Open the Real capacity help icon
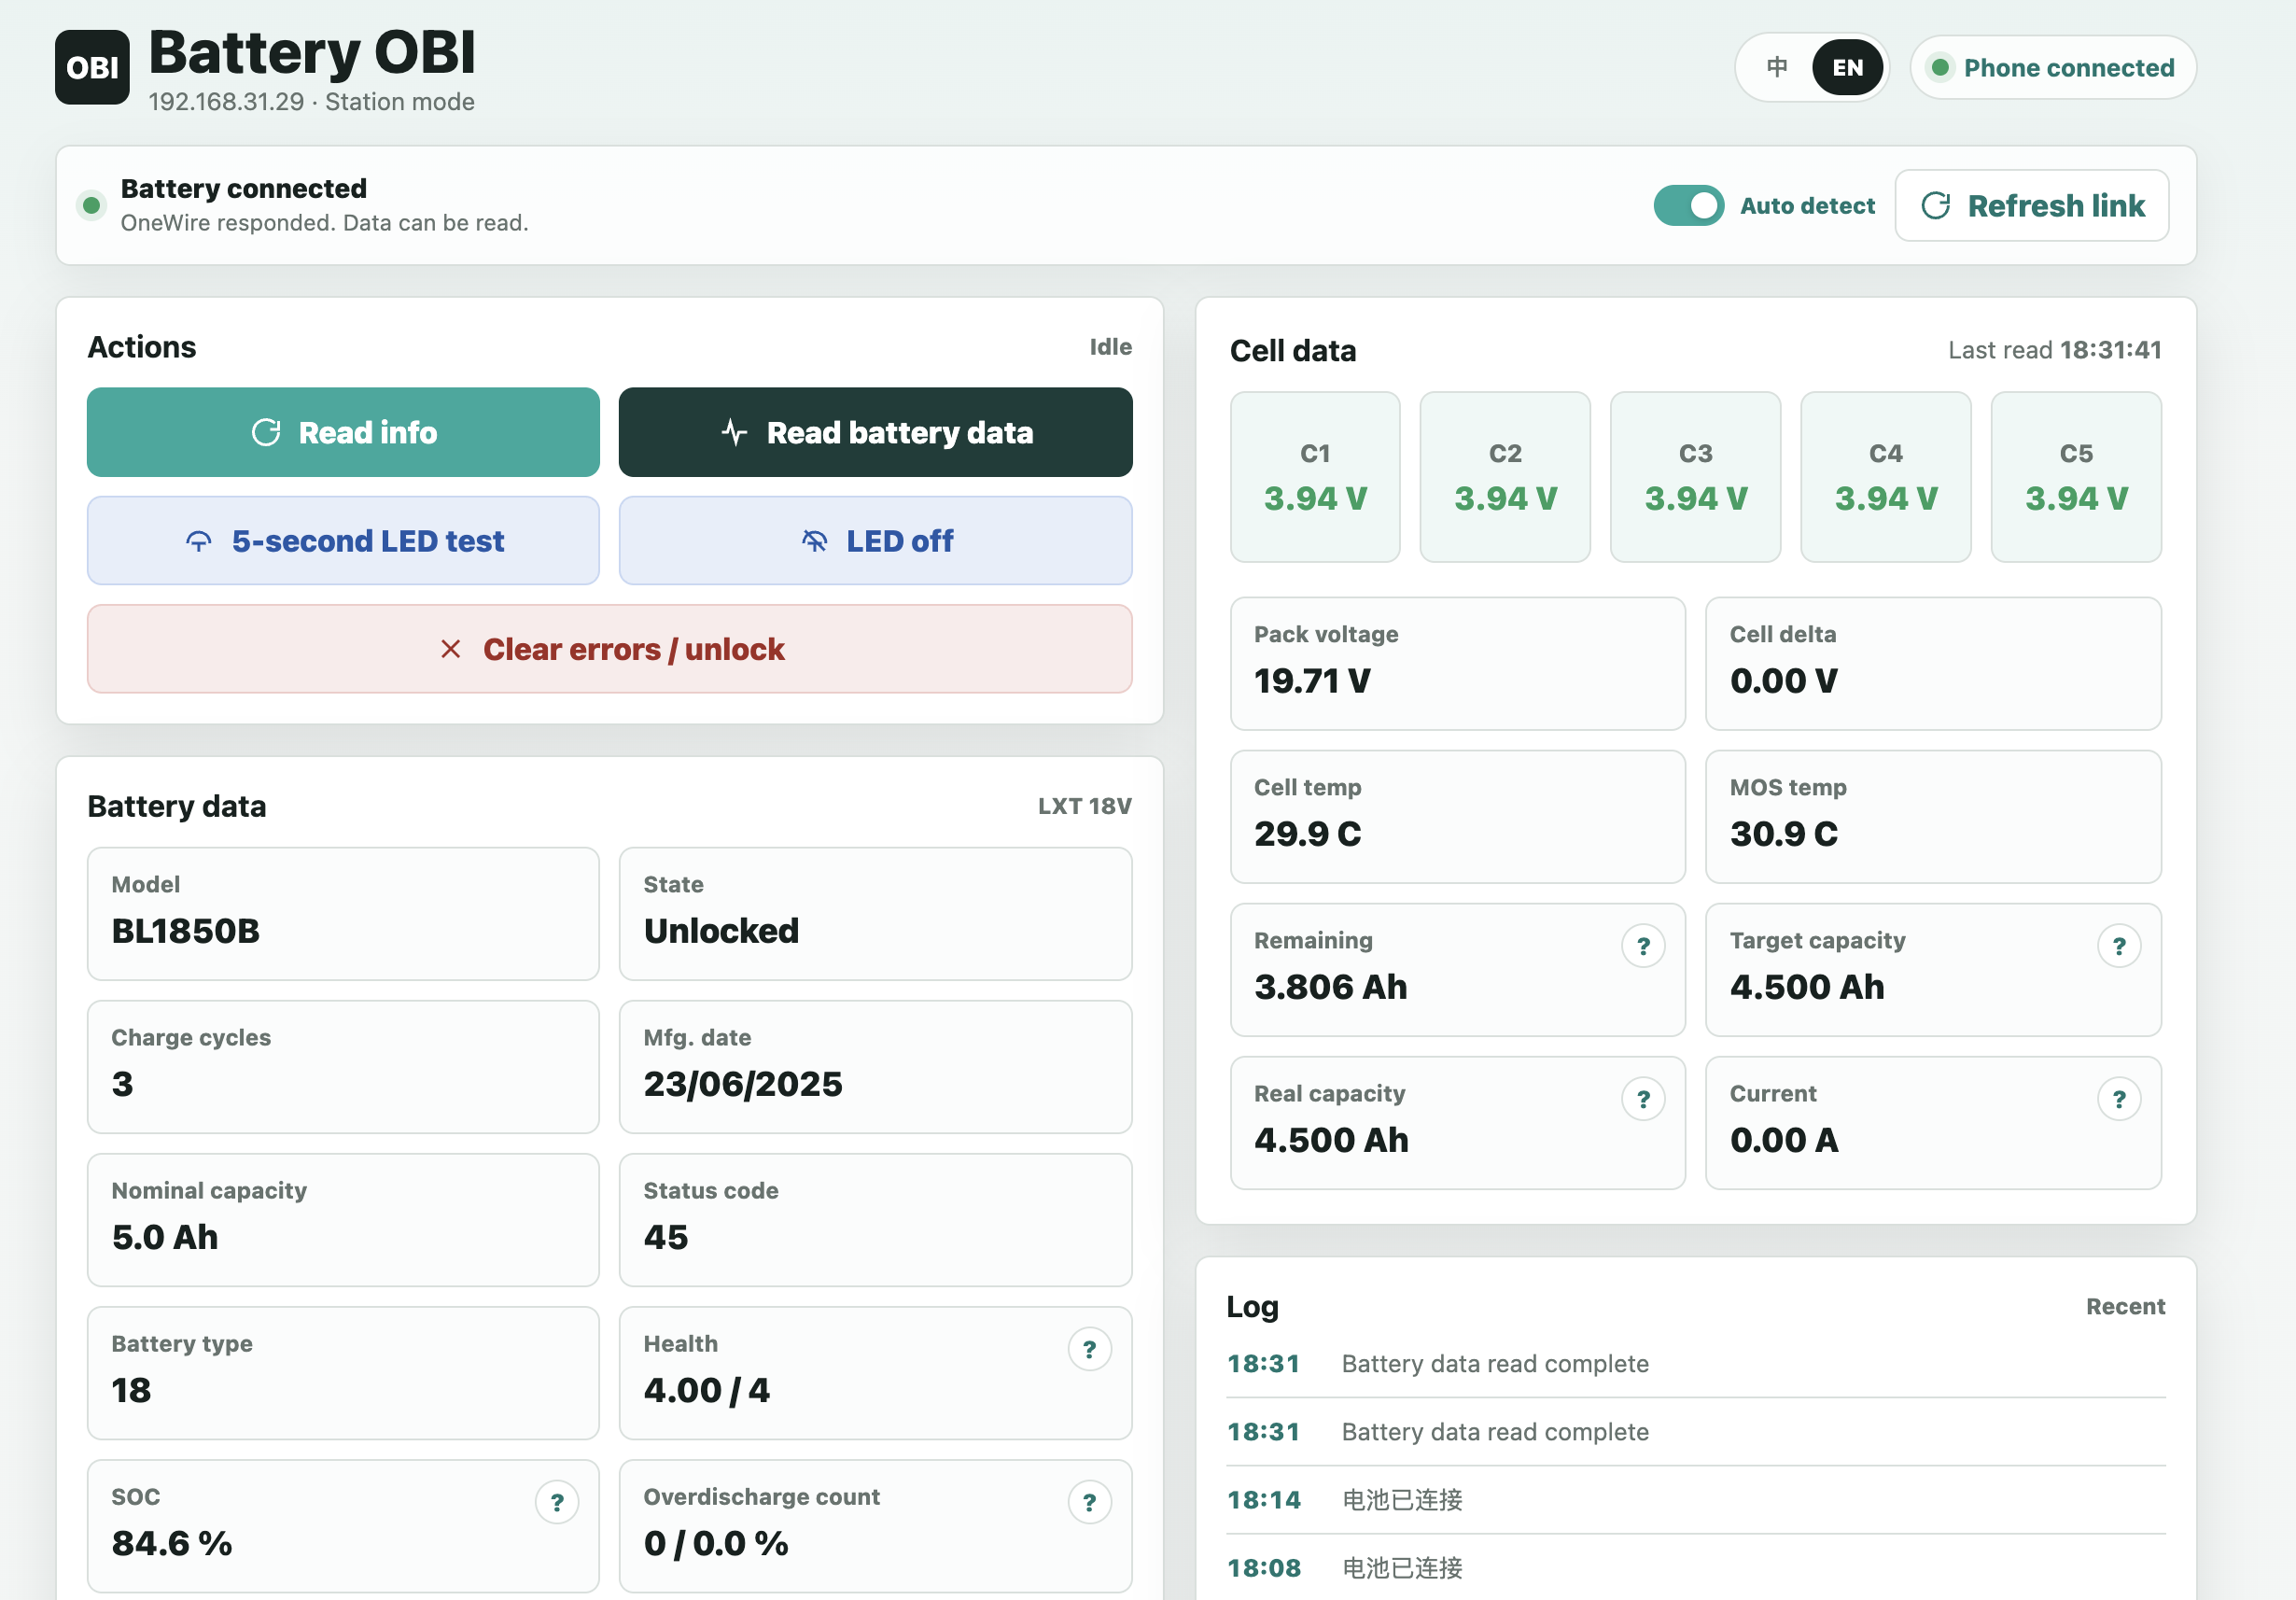 coord(1643,1099)
